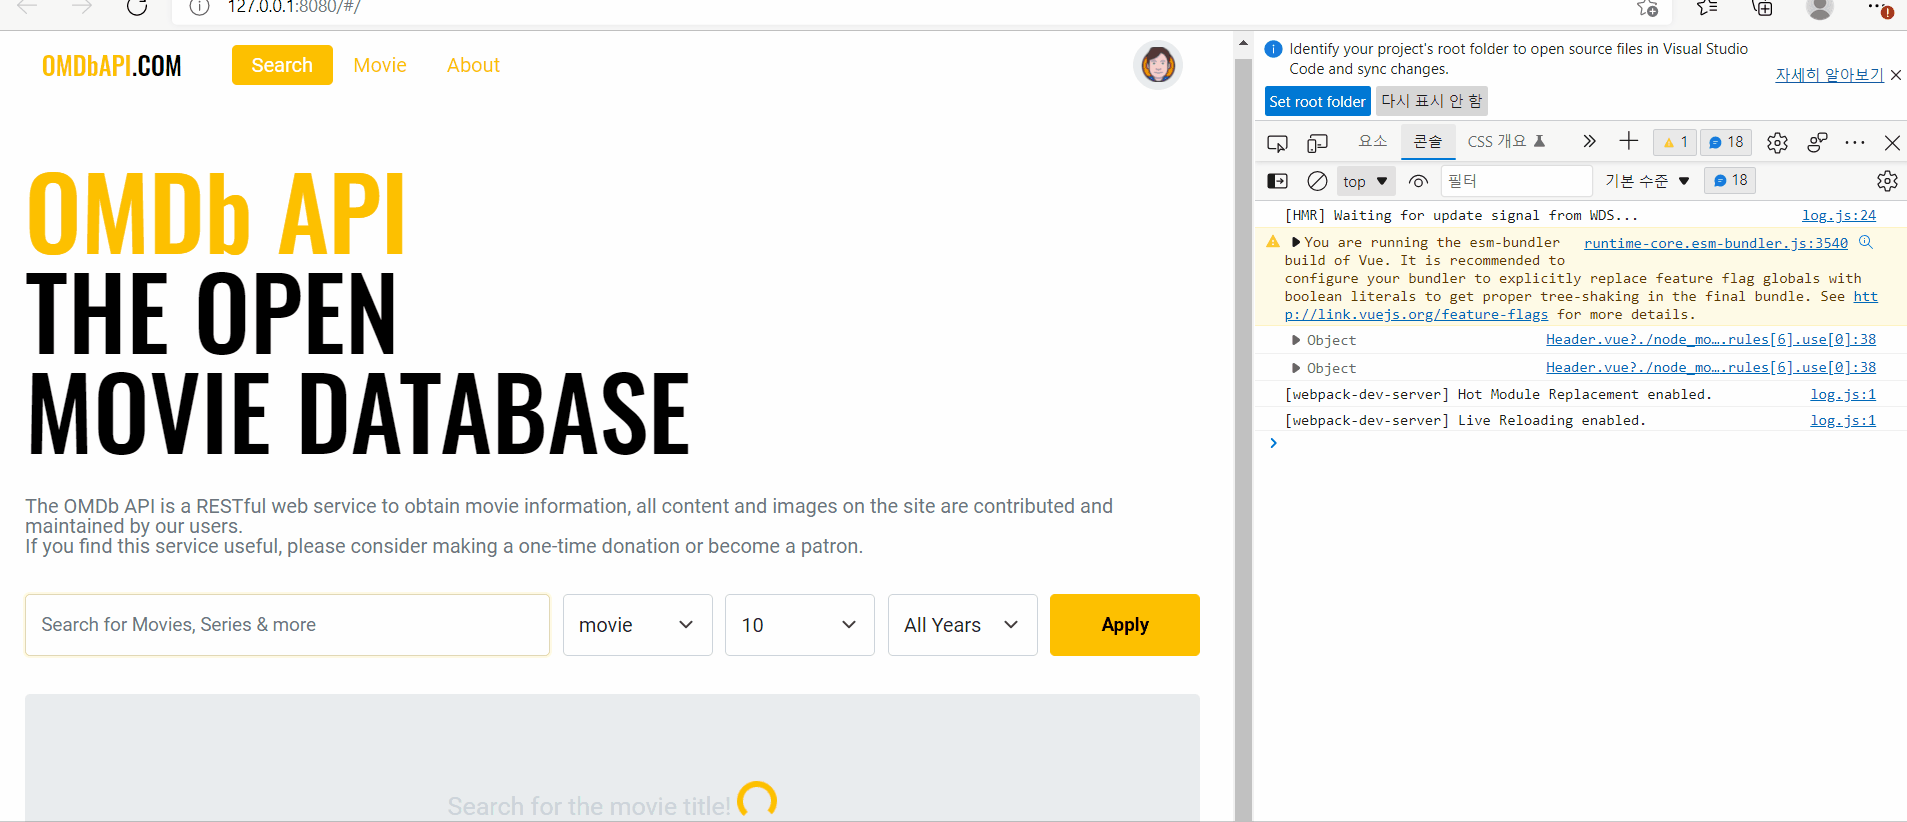Expand the first Object log entry
The image size is (1907, 822).
click(x=1296, y=340)
